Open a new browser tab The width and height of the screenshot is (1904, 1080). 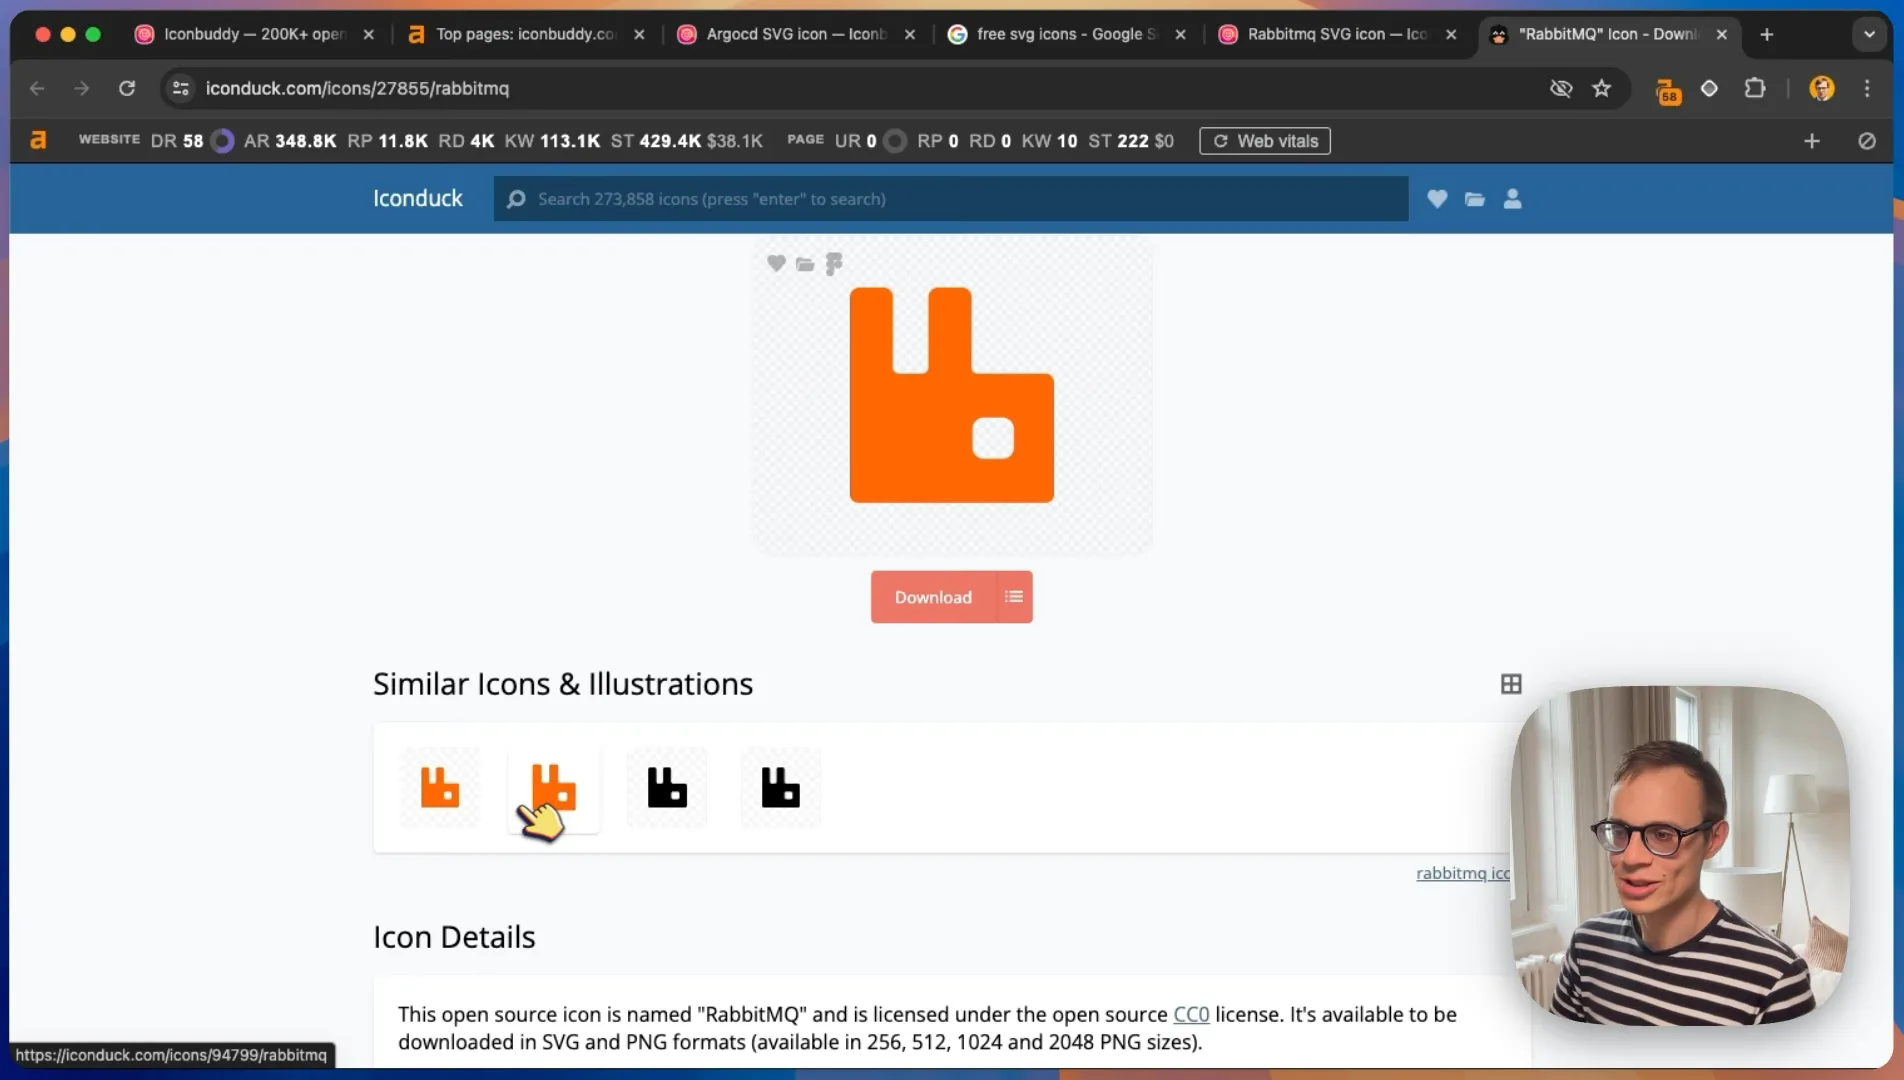(x=1767, y=34)
